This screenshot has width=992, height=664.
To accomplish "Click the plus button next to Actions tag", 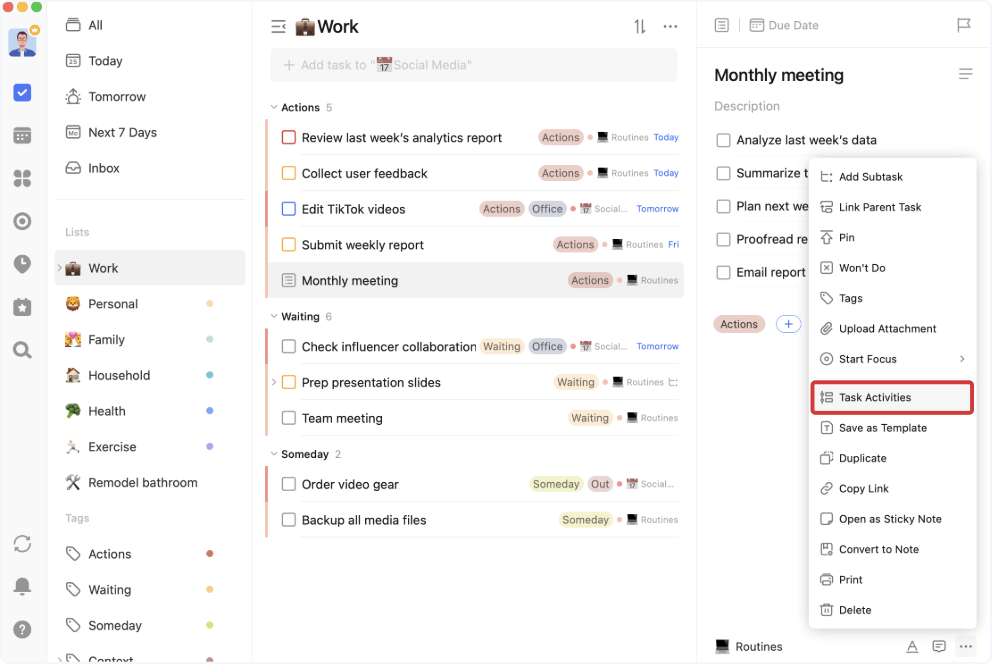I will [x=788, y=324].
